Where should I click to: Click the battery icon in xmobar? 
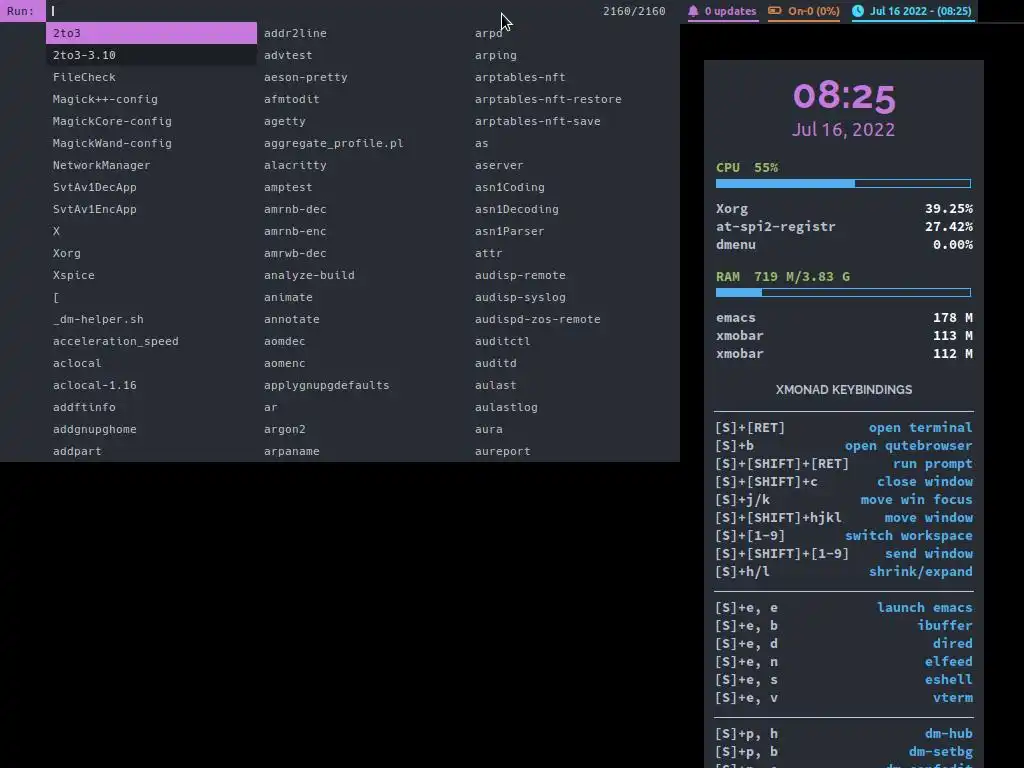click(775, 10)
